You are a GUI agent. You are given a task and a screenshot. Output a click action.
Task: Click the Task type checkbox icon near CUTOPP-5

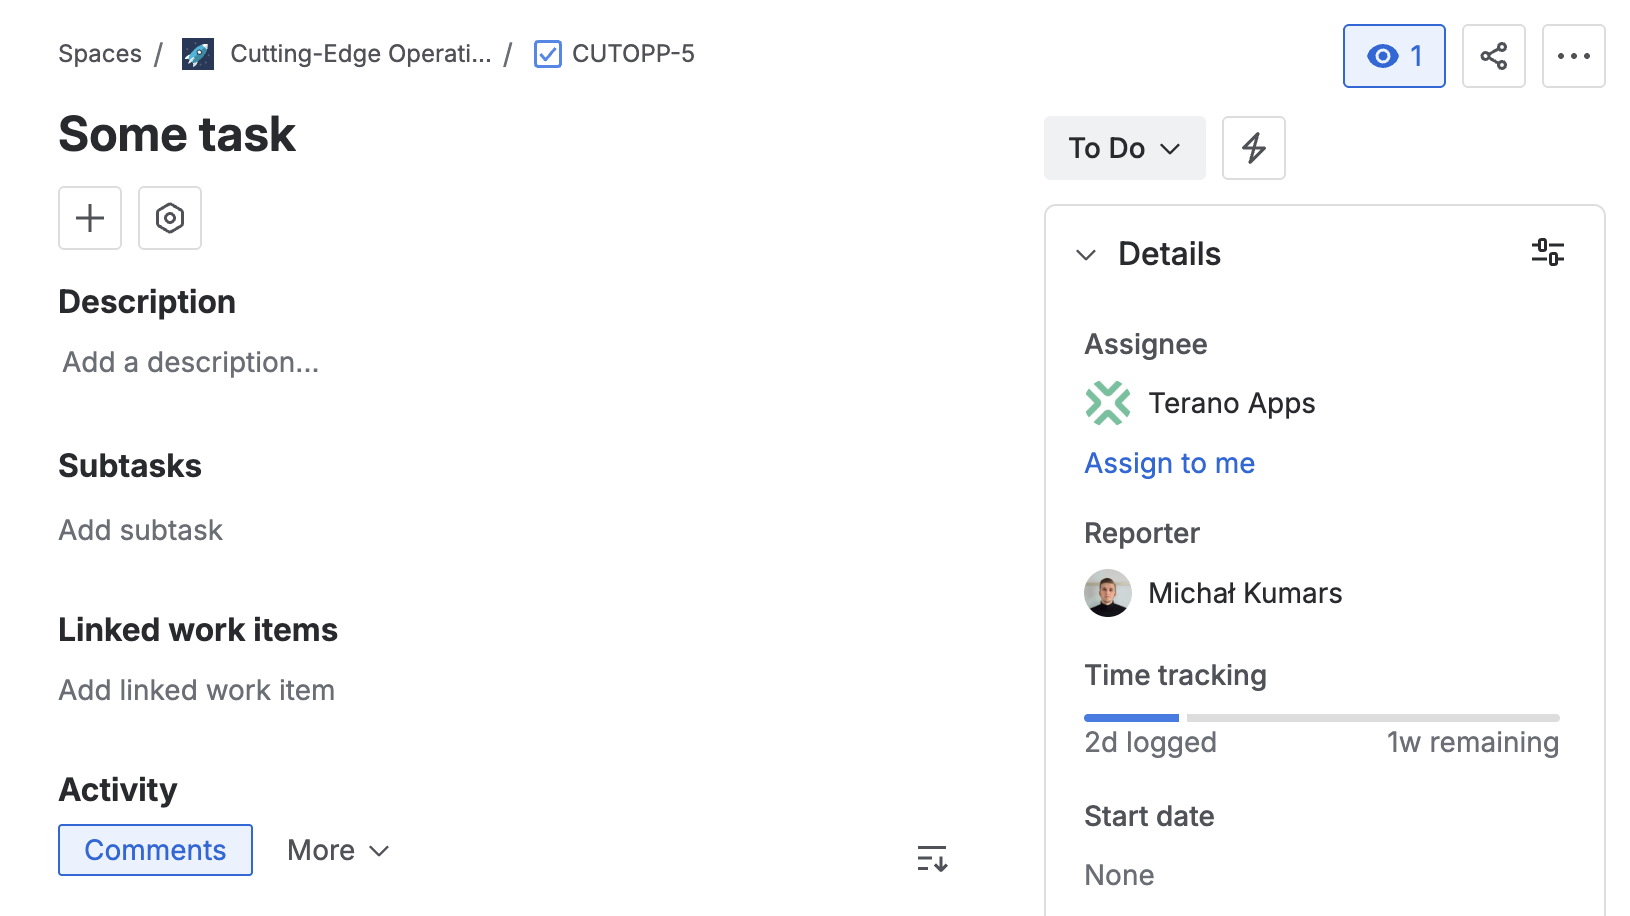(x=547, y=54)
